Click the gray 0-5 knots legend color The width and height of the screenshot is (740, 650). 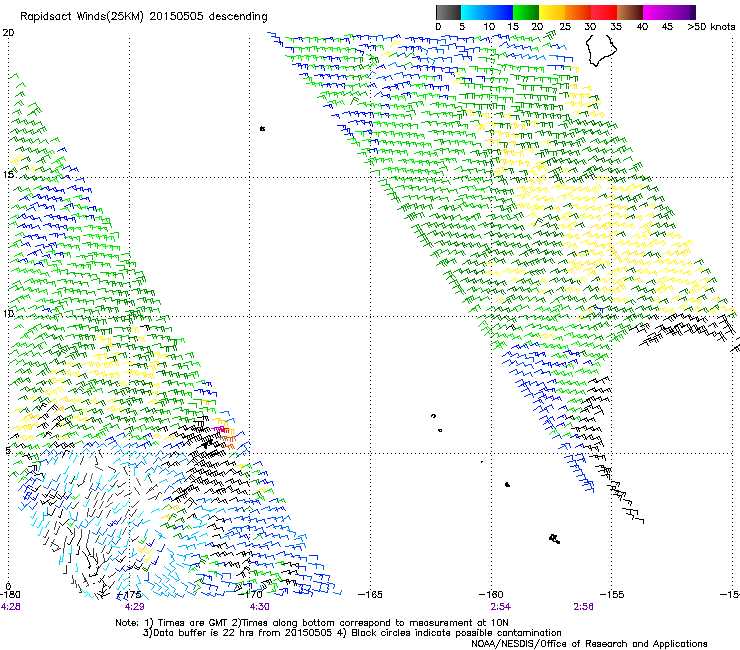tap(448, 12)
